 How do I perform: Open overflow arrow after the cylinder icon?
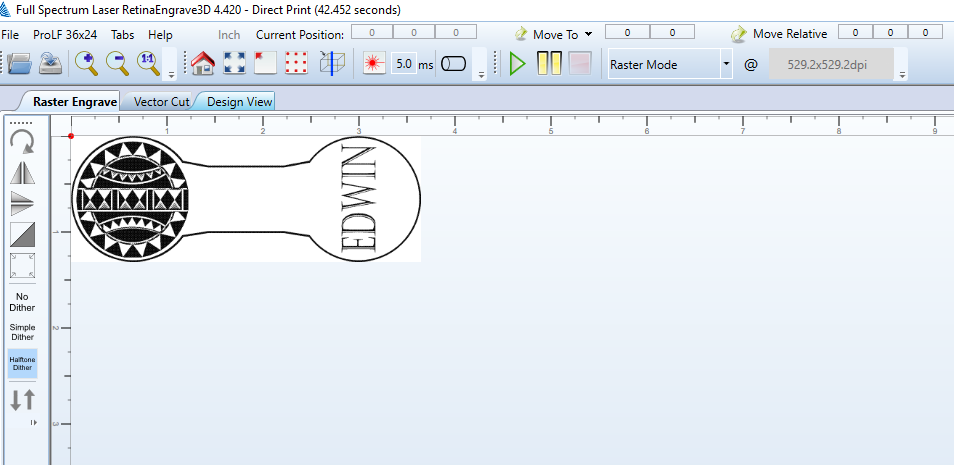[x=481, y=74]
